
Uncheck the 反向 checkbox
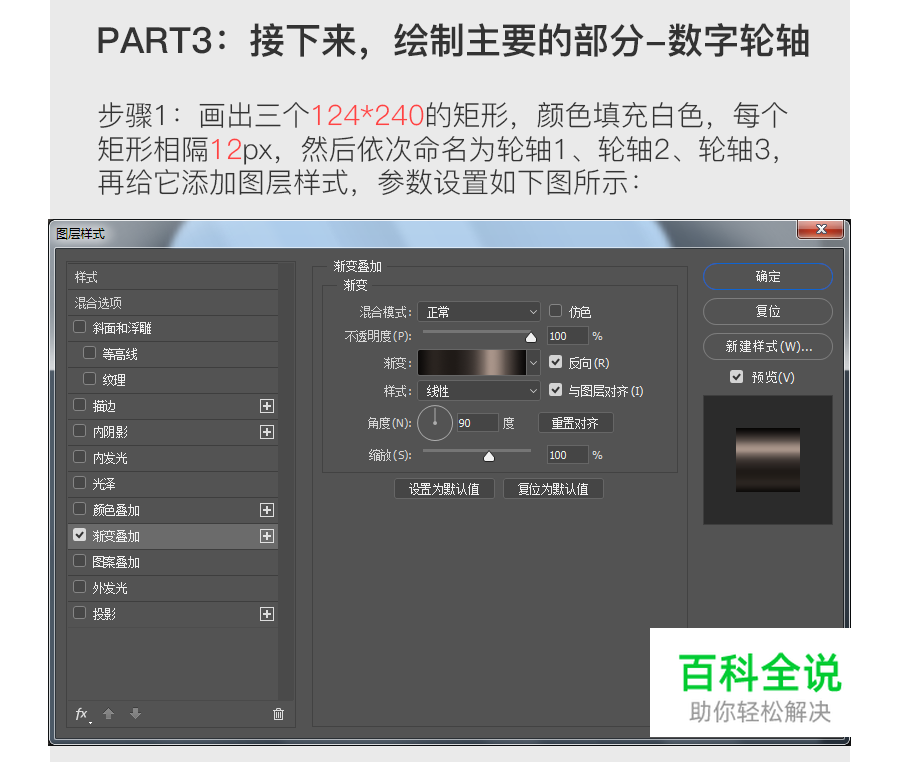556,362
